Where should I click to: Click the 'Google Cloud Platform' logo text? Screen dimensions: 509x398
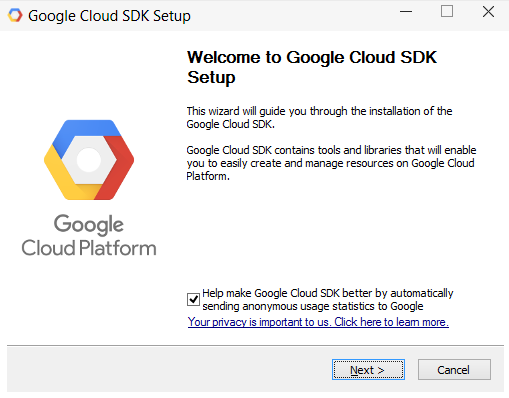click(89, 235)
